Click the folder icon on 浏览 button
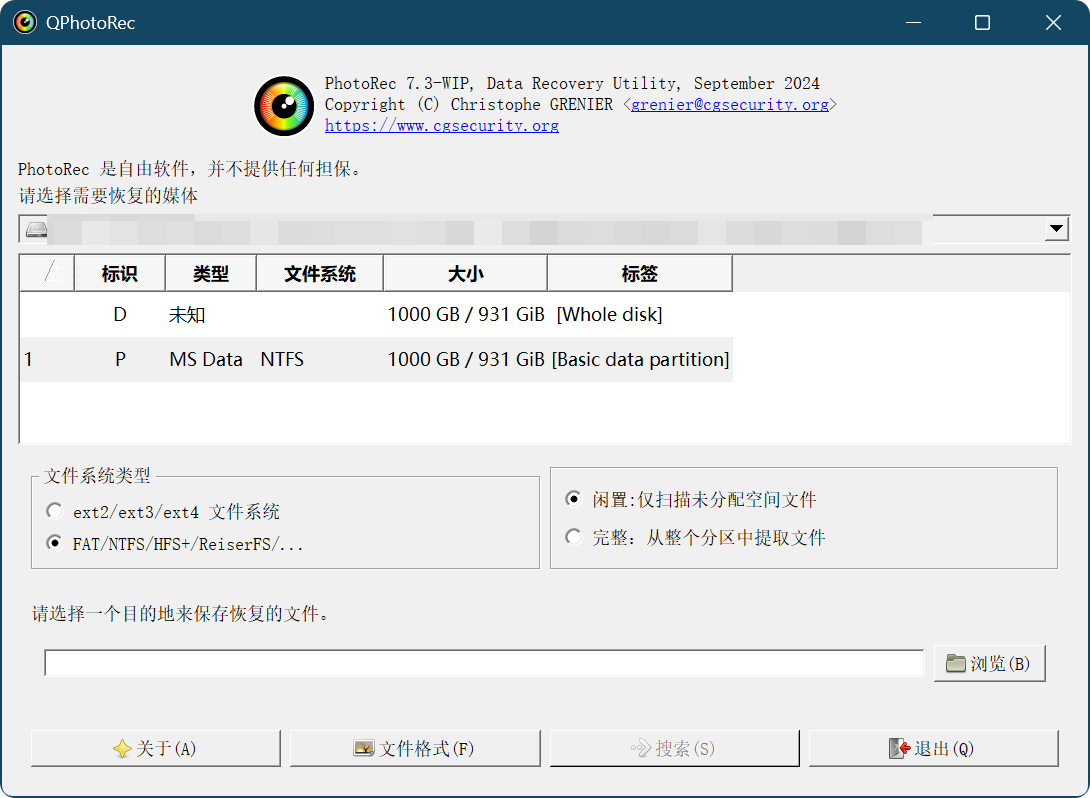This screenshot has height=798, width=1090. pos(956,663)
